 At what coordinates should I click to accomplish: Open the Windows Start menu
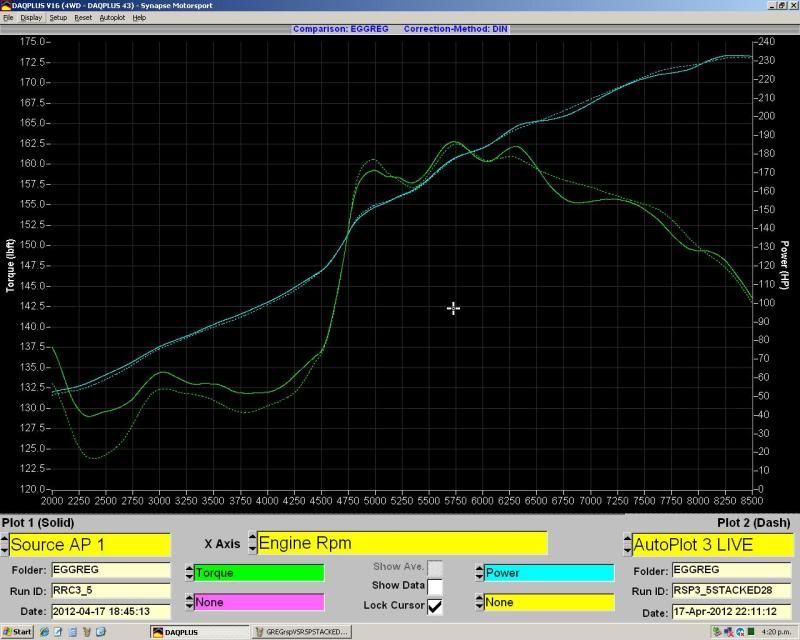tap(17, 632)
